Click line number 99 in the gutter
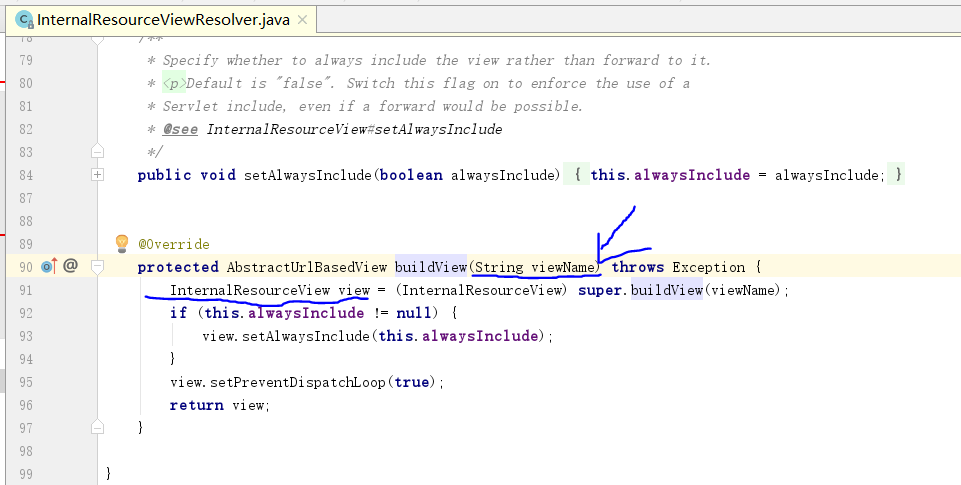The width and height of the screenshot is (961, 485). pyautogui.click(x=26, y=474)
